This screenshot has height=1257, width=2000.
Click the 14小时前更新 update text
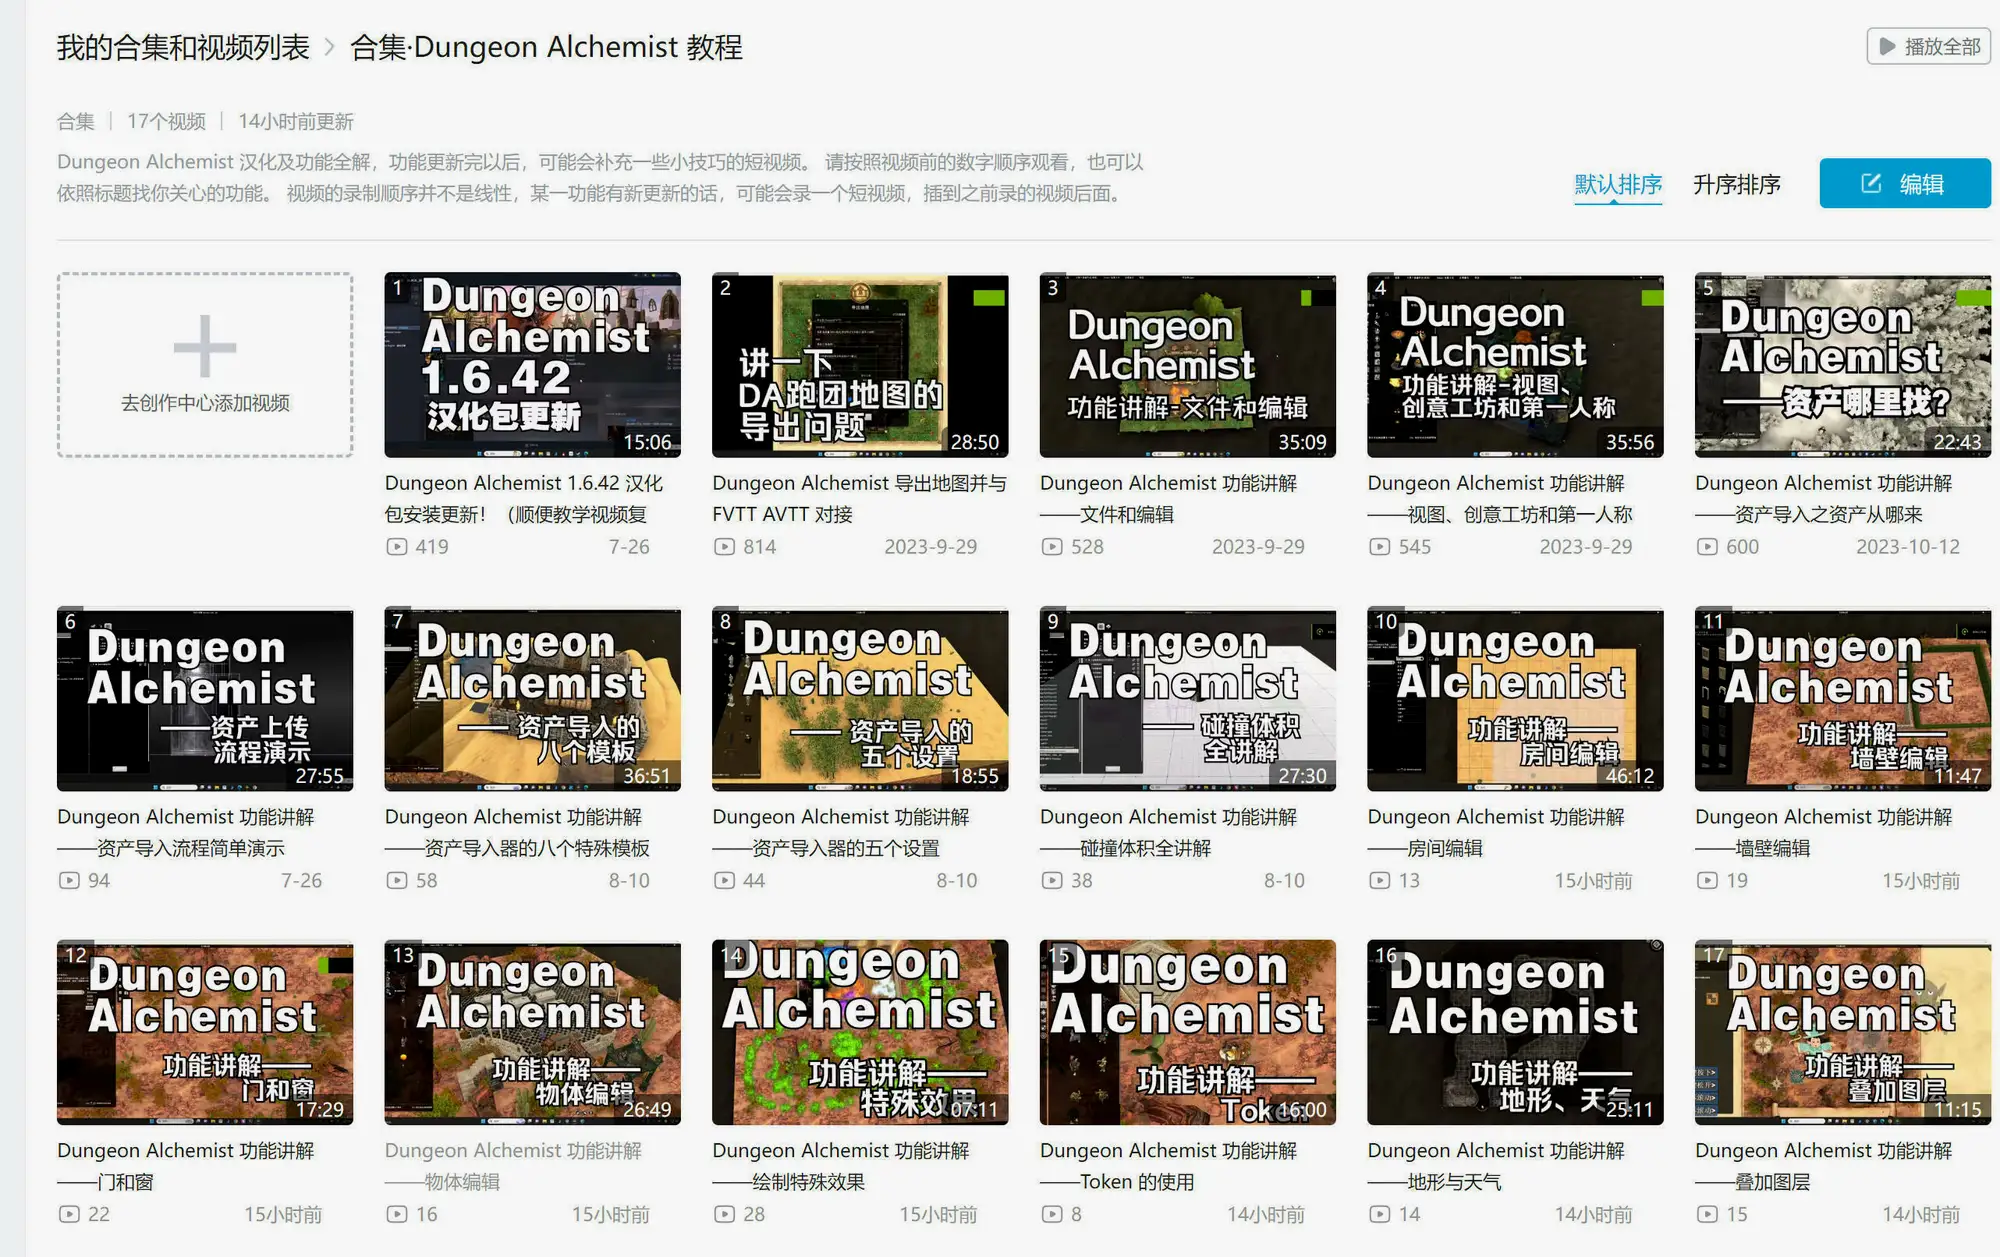(x=296, y=122)
